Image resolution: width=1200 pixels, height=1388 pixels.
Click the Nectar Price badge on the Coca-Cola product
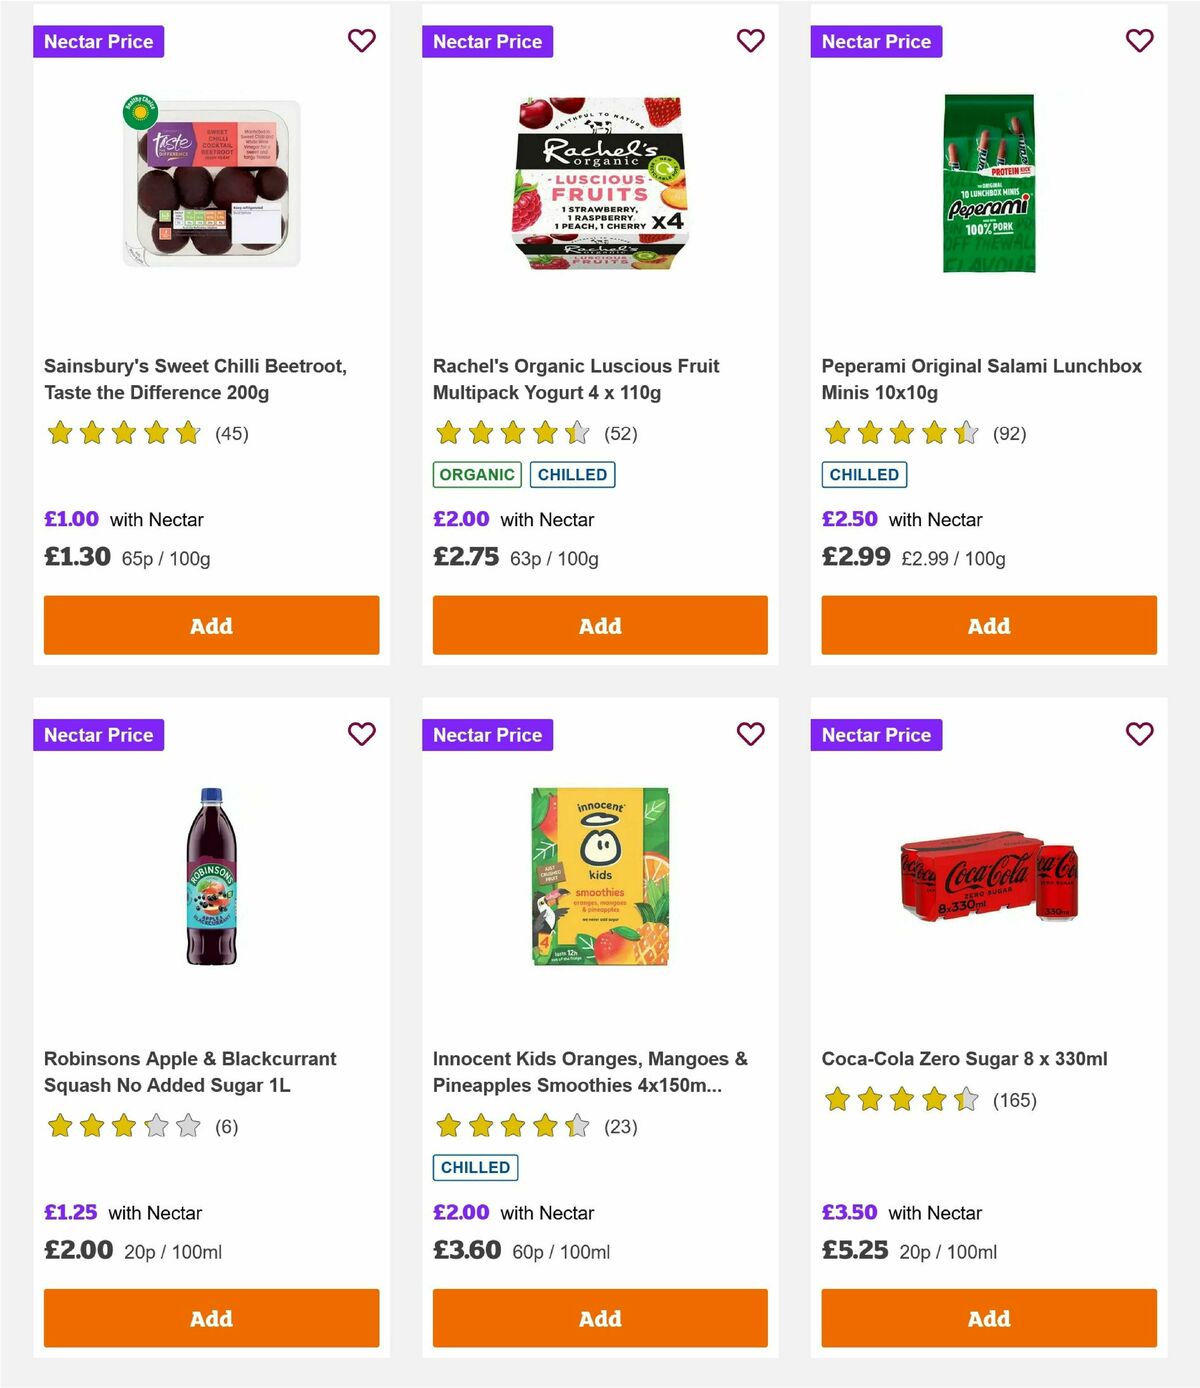click(876, 734)
